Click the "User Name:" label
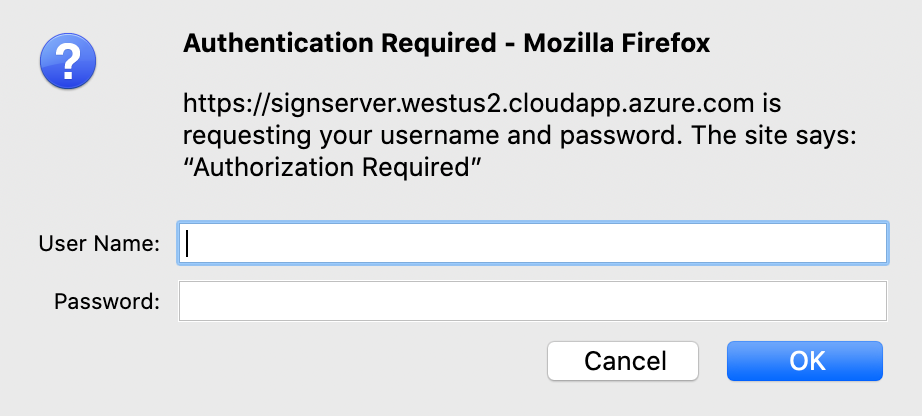 (x=99, y=243)
